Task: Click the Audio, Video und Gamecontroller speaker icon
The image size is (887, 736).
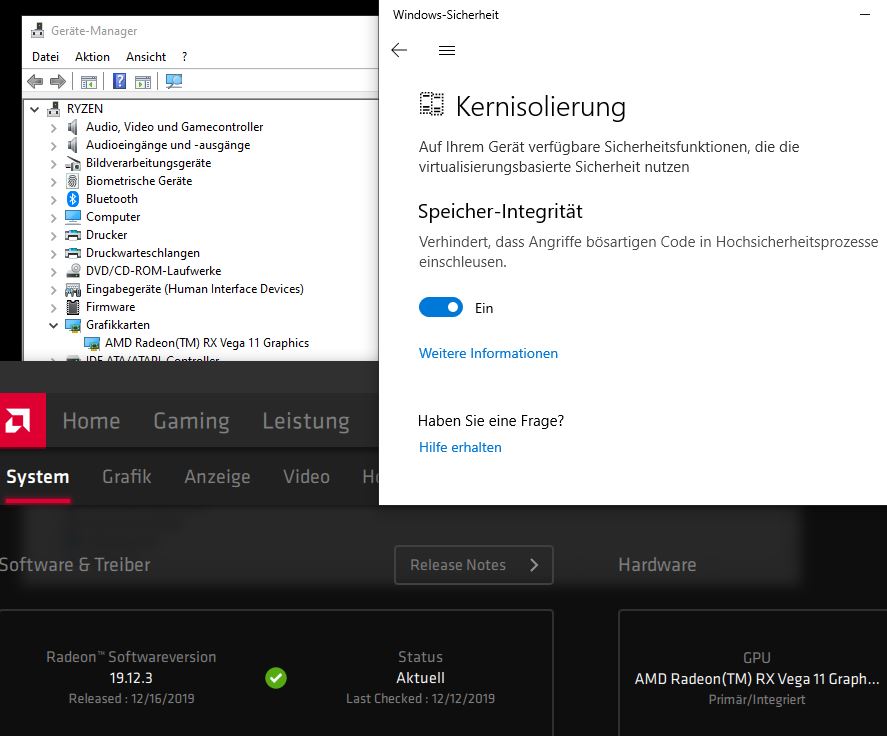Action: 72,127
